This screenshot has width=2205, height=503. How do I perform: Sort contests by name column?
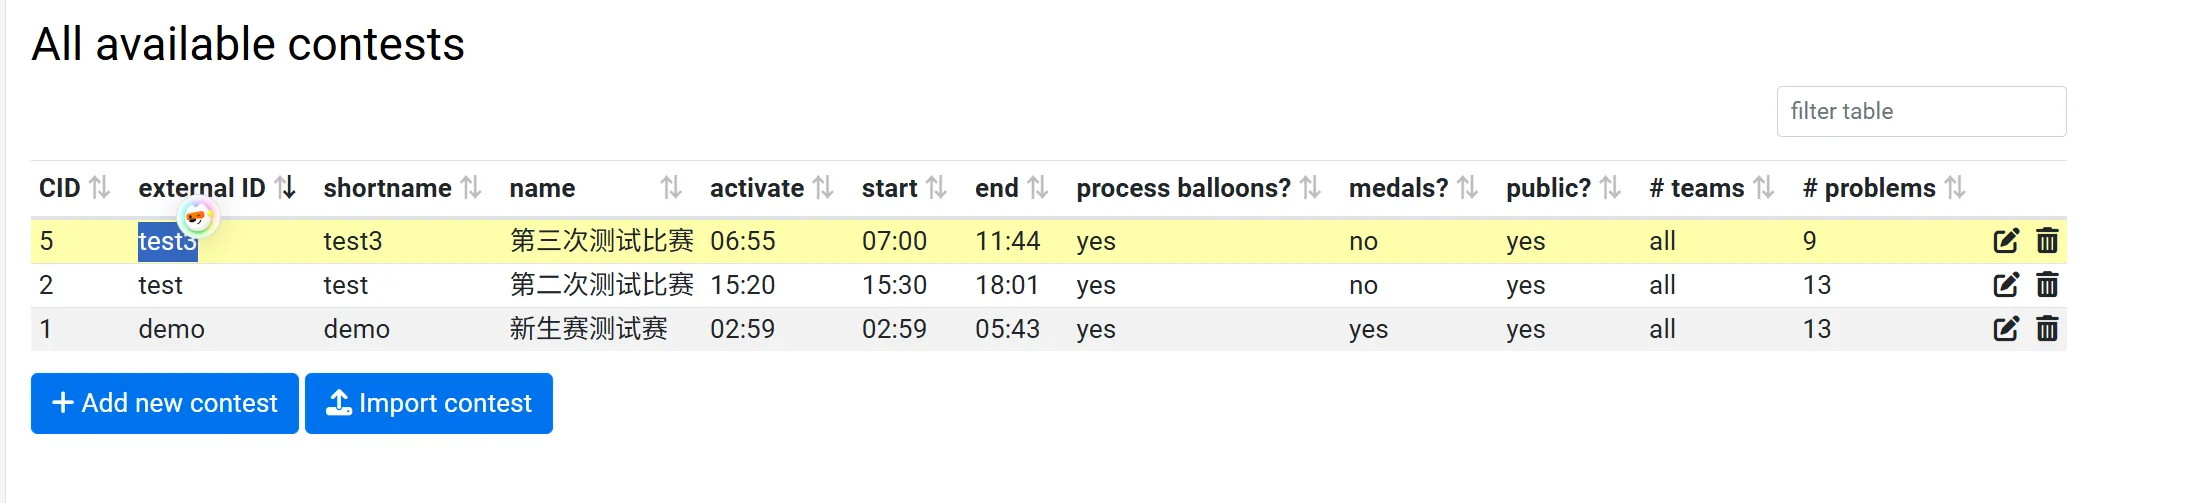point(671,188)
